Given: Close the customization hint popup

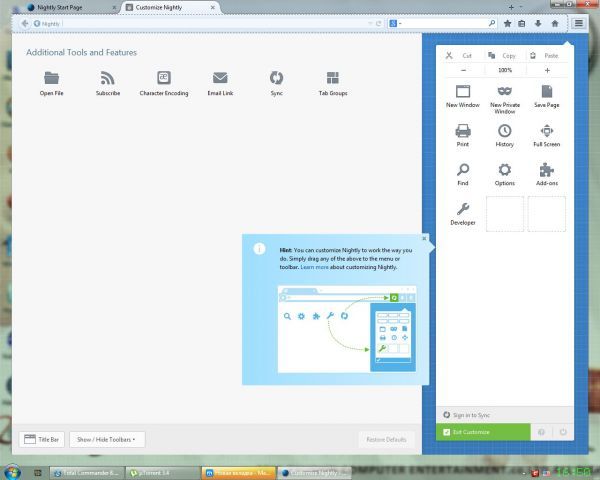Looking at the screenshot, I should point(424,238).
